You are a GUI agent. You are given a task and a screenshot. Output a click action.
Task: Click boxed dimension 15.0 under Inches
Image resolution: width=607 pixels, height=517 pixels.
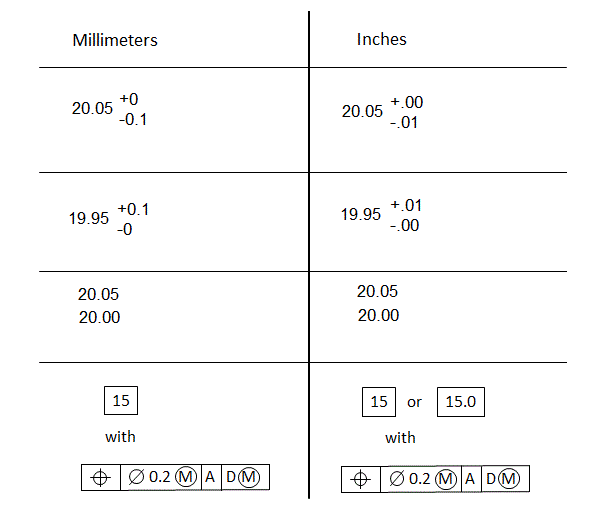click(461, 402)
